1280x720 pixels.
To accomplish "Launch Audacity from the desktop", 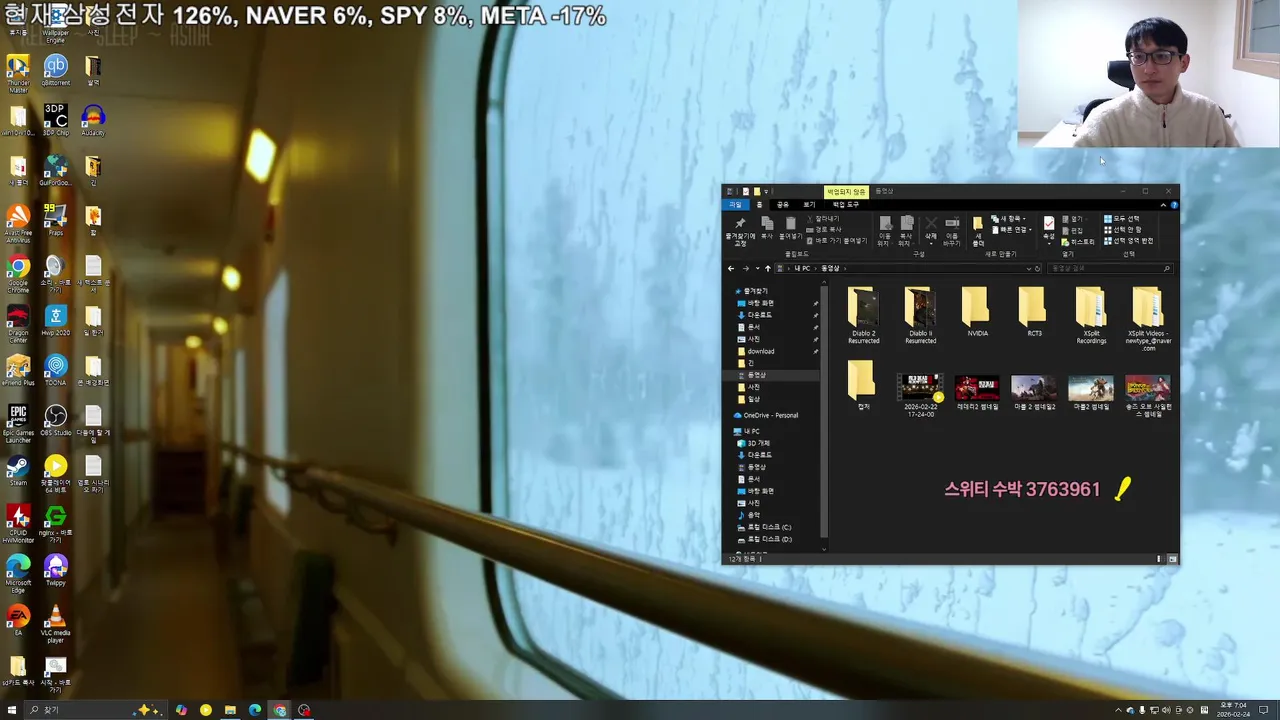I will 93,120.
